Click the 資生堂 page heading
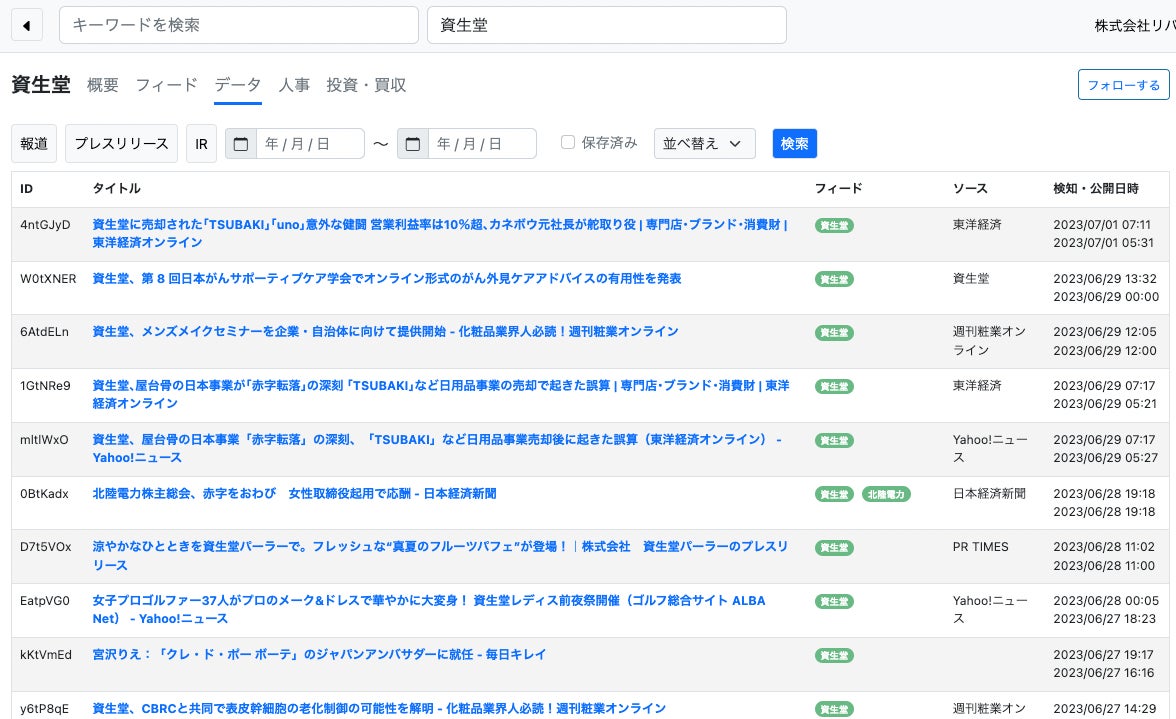 tap(40, 85)
